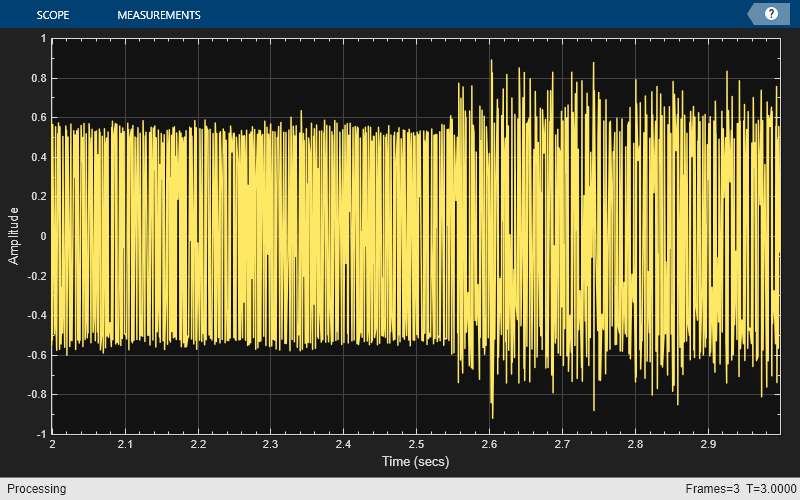
Task: Open the help question mark icon
Action: pos(771,14)
